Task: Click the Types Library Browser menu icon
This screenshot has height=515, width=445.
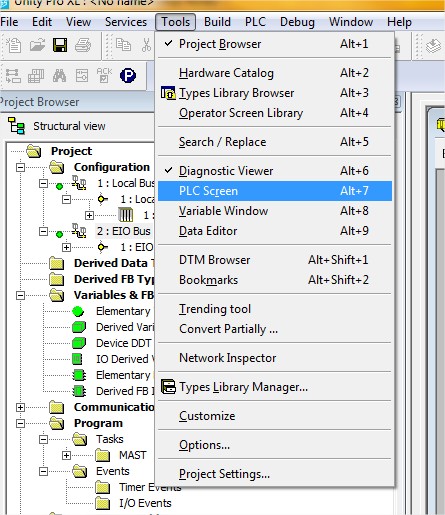Action: pyautogui.click(x=168, y=93)
